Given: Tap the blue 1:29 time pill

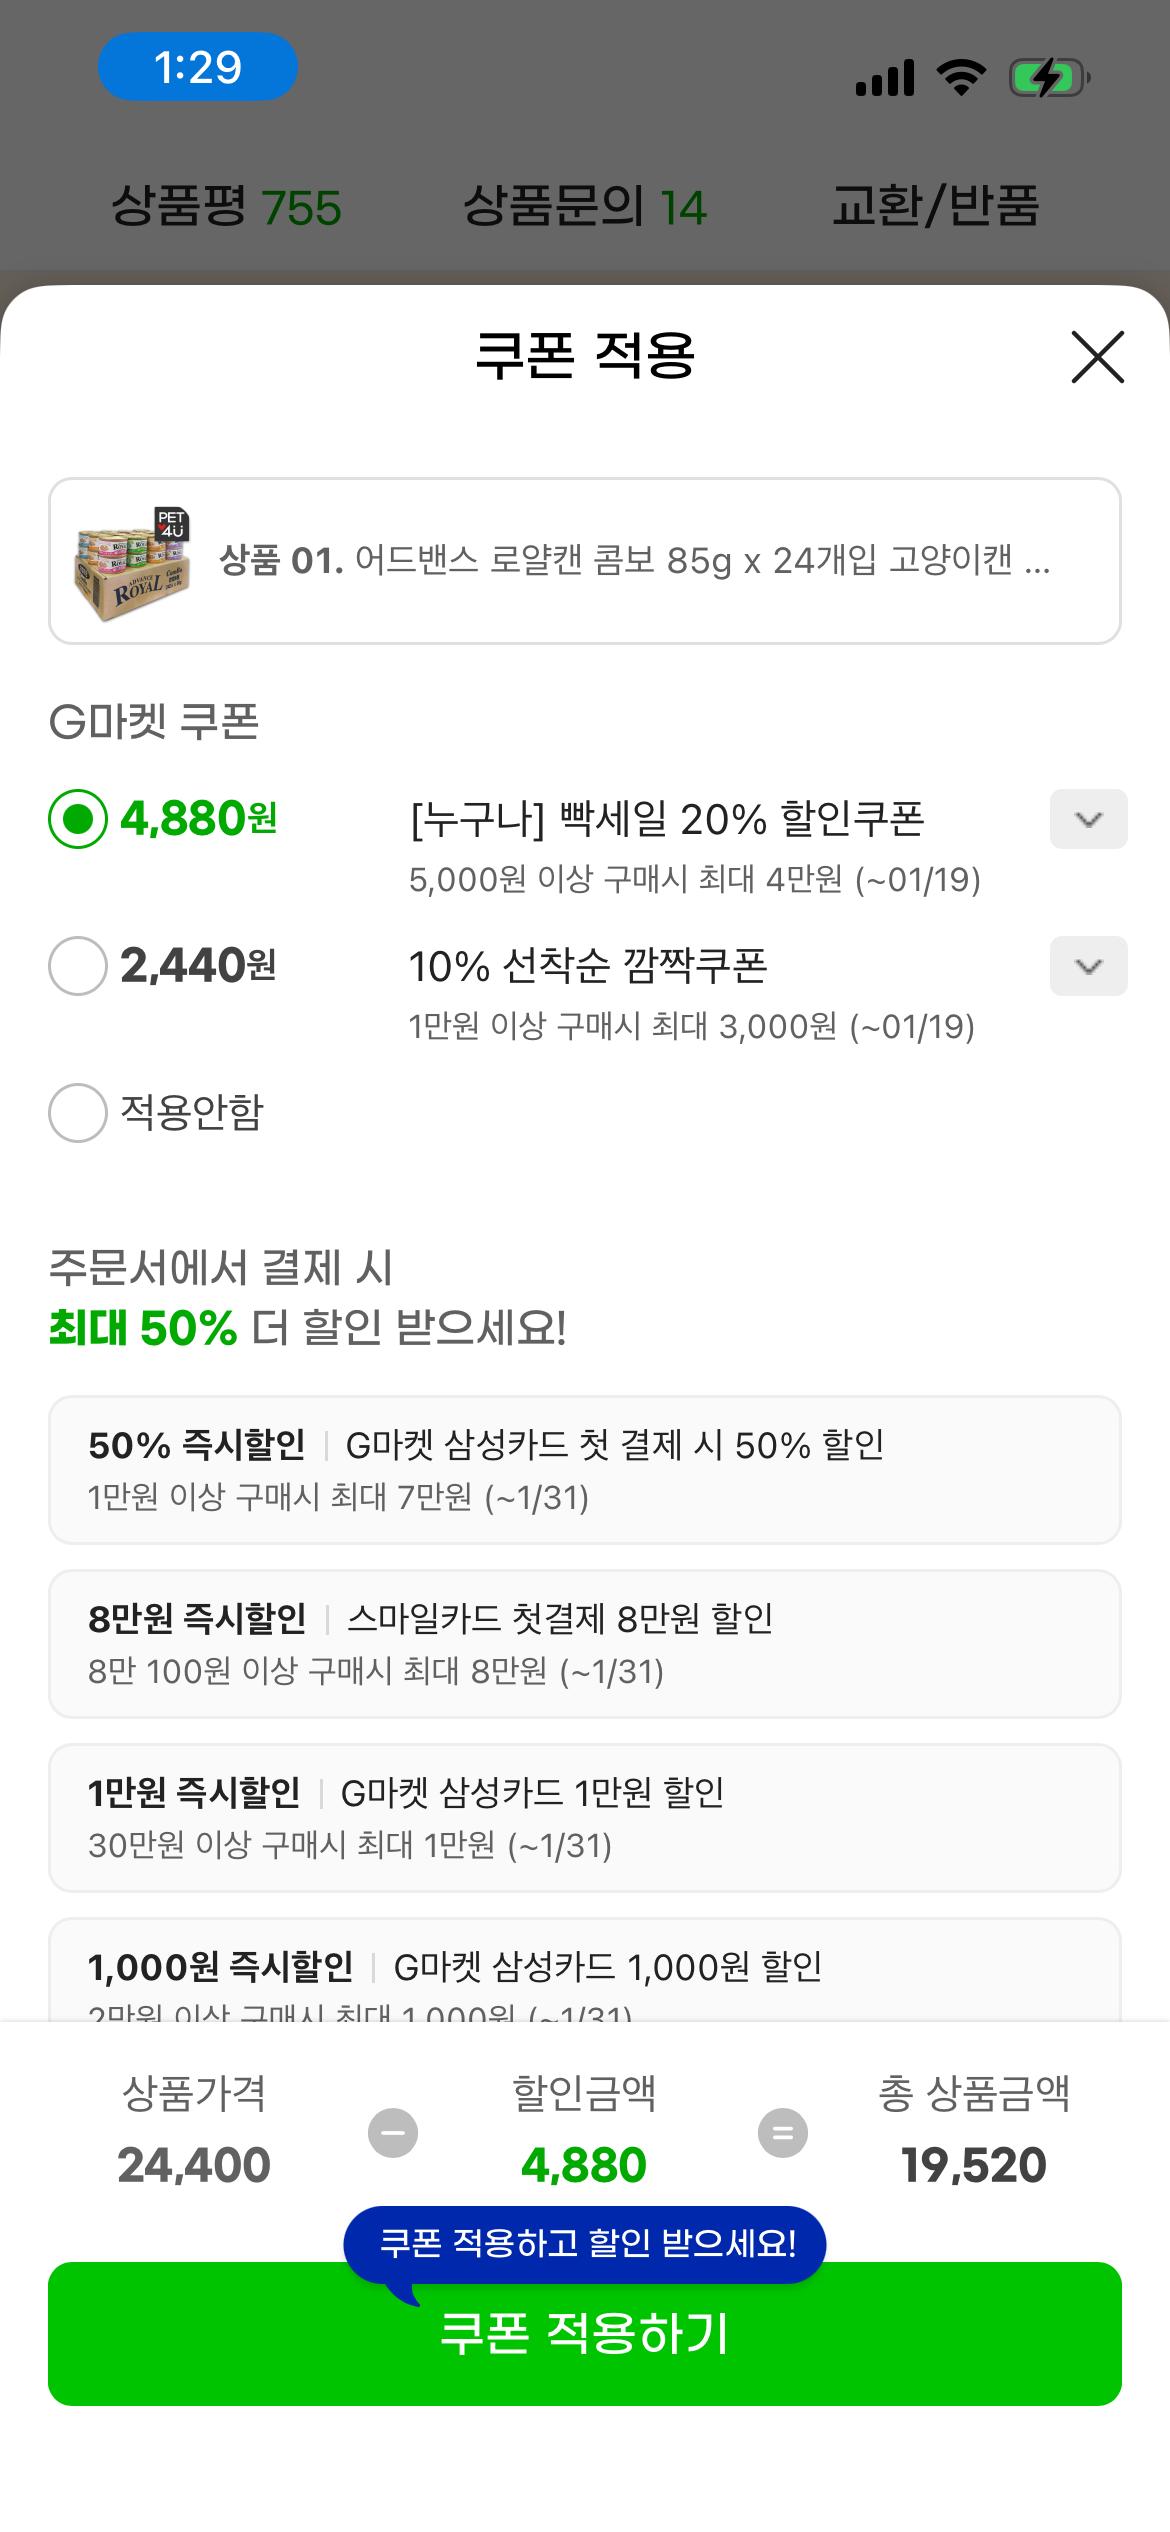Looking at the screenshot, I should pos(197,66).
